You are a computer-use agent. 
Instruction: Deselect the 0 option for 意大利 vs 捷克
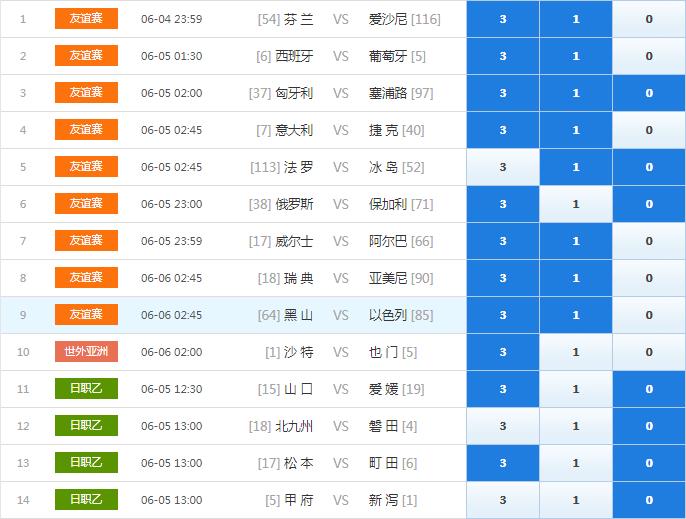[649, 130]
